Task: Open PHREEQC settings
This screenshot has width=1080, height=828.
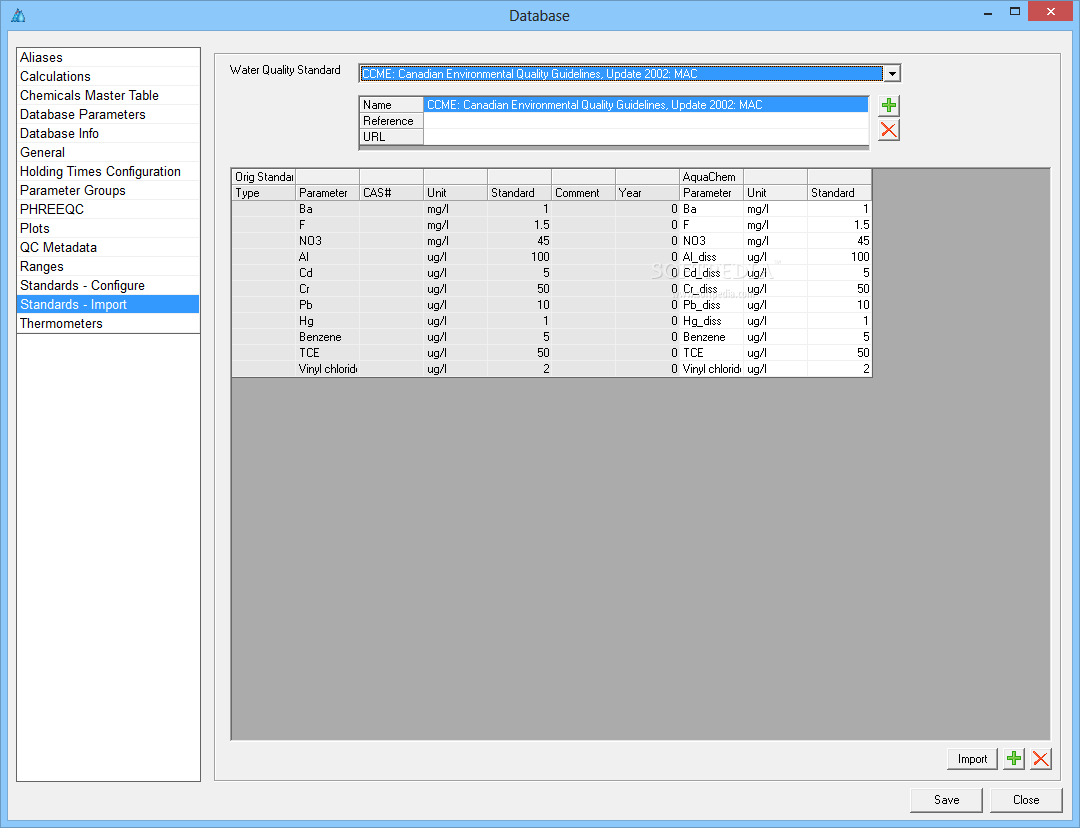Action: [x=108, y=209]
